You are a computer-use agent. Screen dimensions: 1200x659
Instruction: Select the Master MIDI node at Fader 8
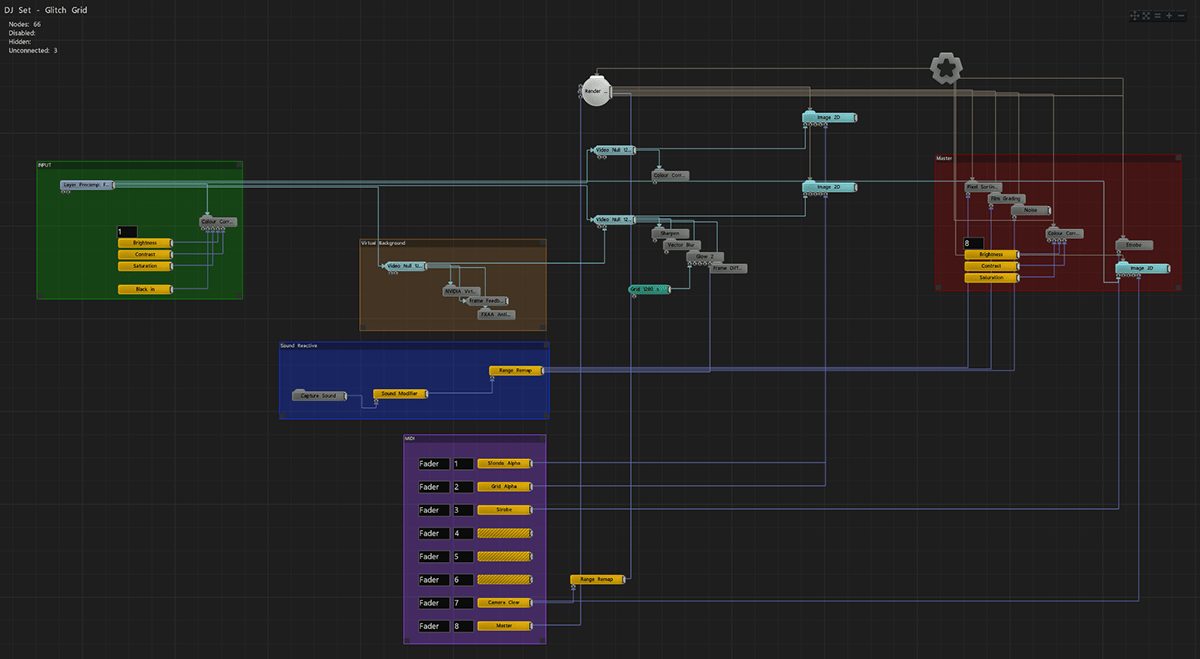[505, 626]
